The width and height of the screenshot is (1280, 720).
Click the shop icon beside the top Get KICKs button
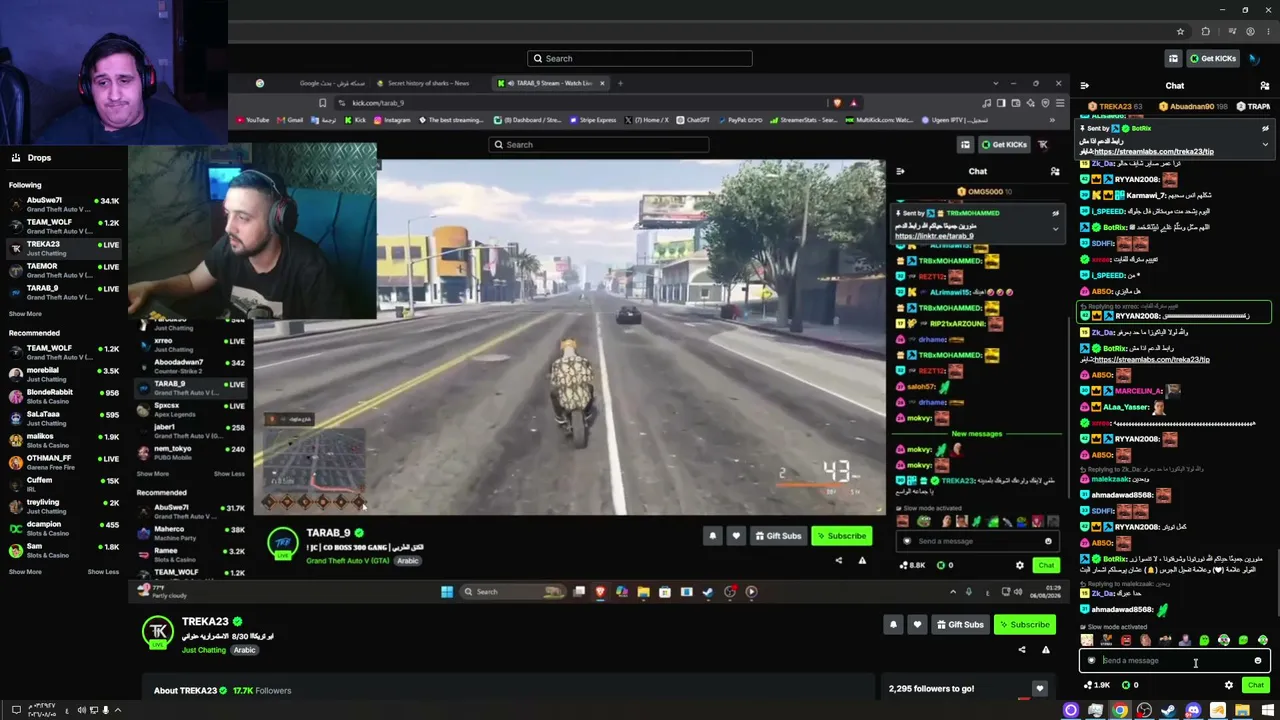(1173, 58)
